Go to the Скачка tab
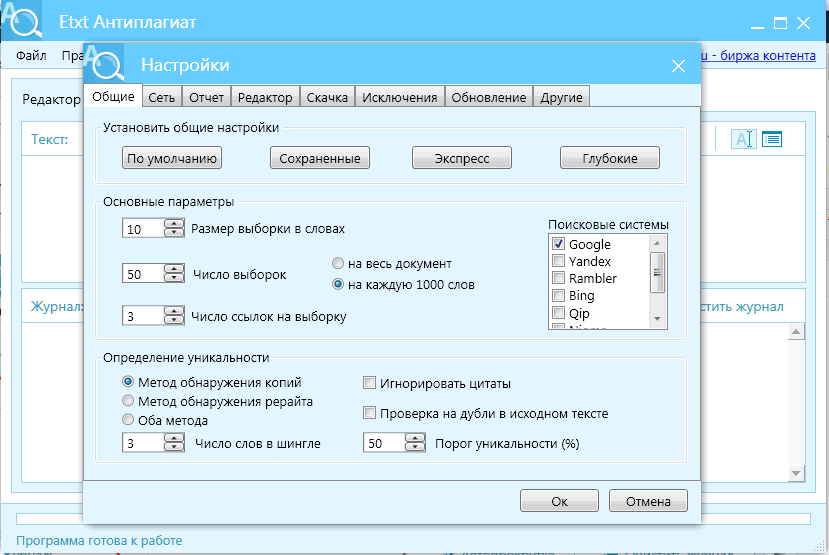Screen dimensions: 829x555 327,97
